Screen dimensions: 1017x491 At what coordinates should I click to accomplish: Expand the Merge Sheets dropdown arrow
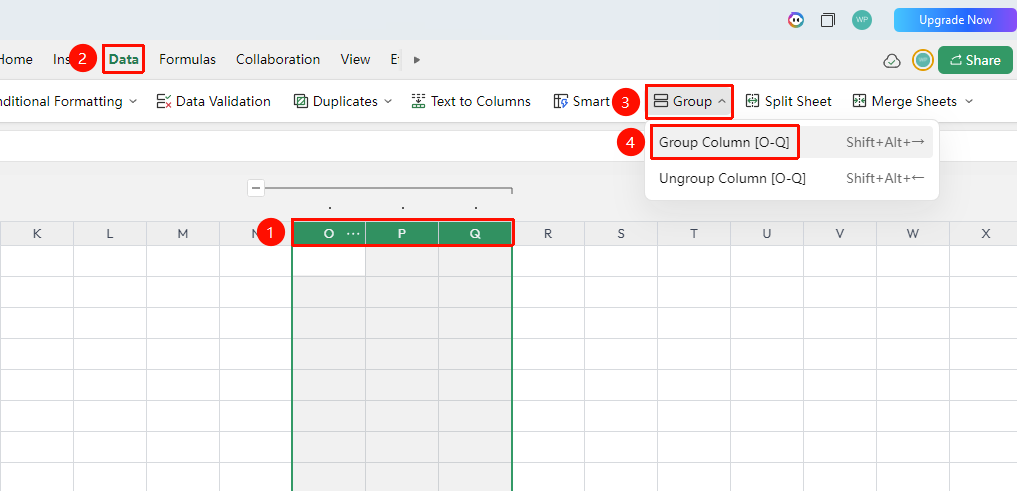tap(969, 101)
